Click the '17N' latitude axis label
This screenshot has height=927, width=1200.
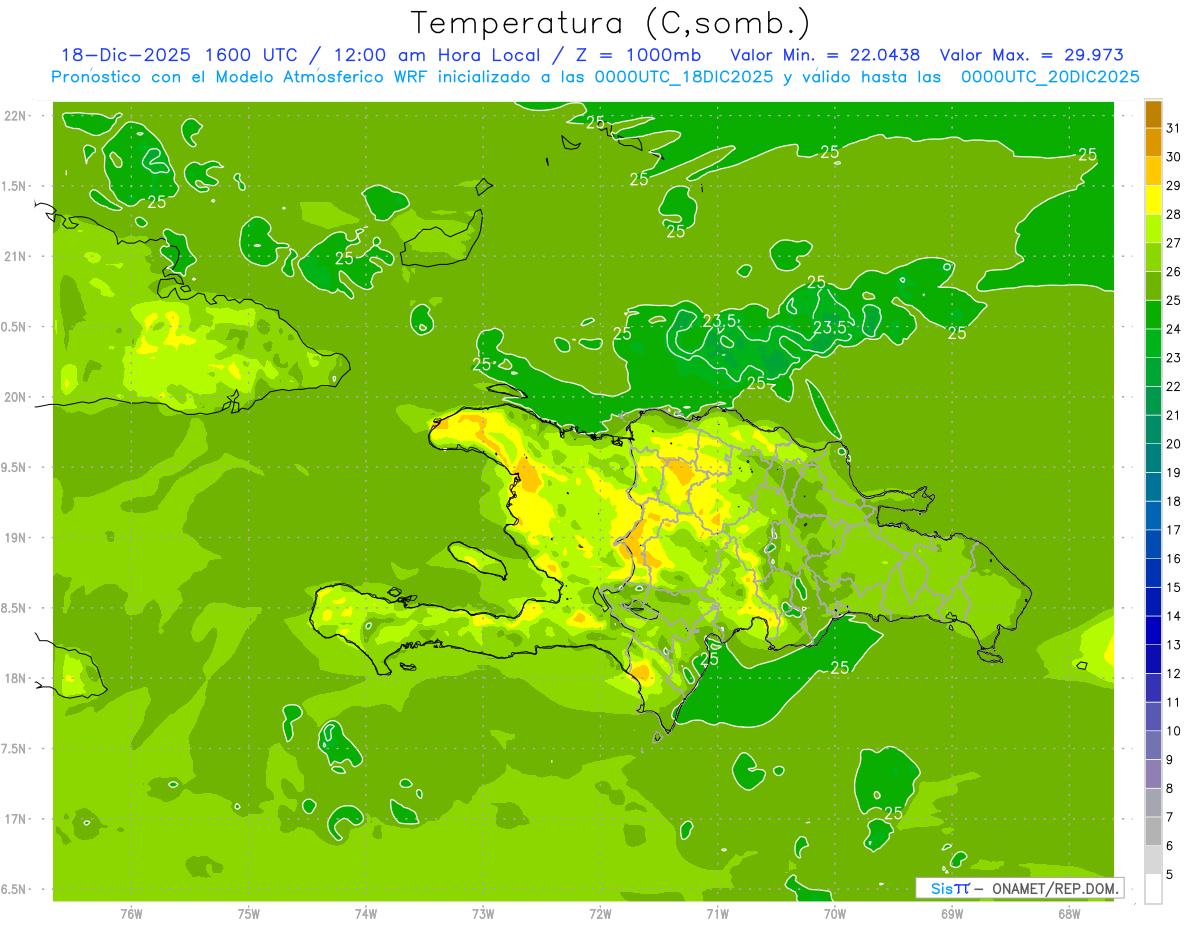pos(17,819)
